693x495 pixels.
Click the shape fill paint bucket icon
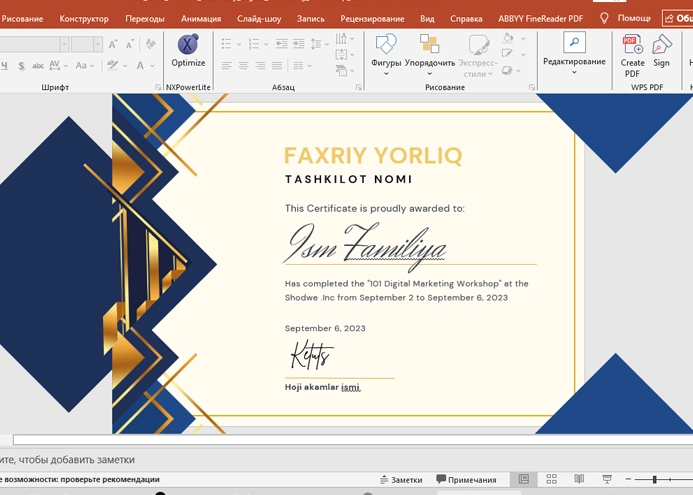pyautogui.click(x=508, y=38)
